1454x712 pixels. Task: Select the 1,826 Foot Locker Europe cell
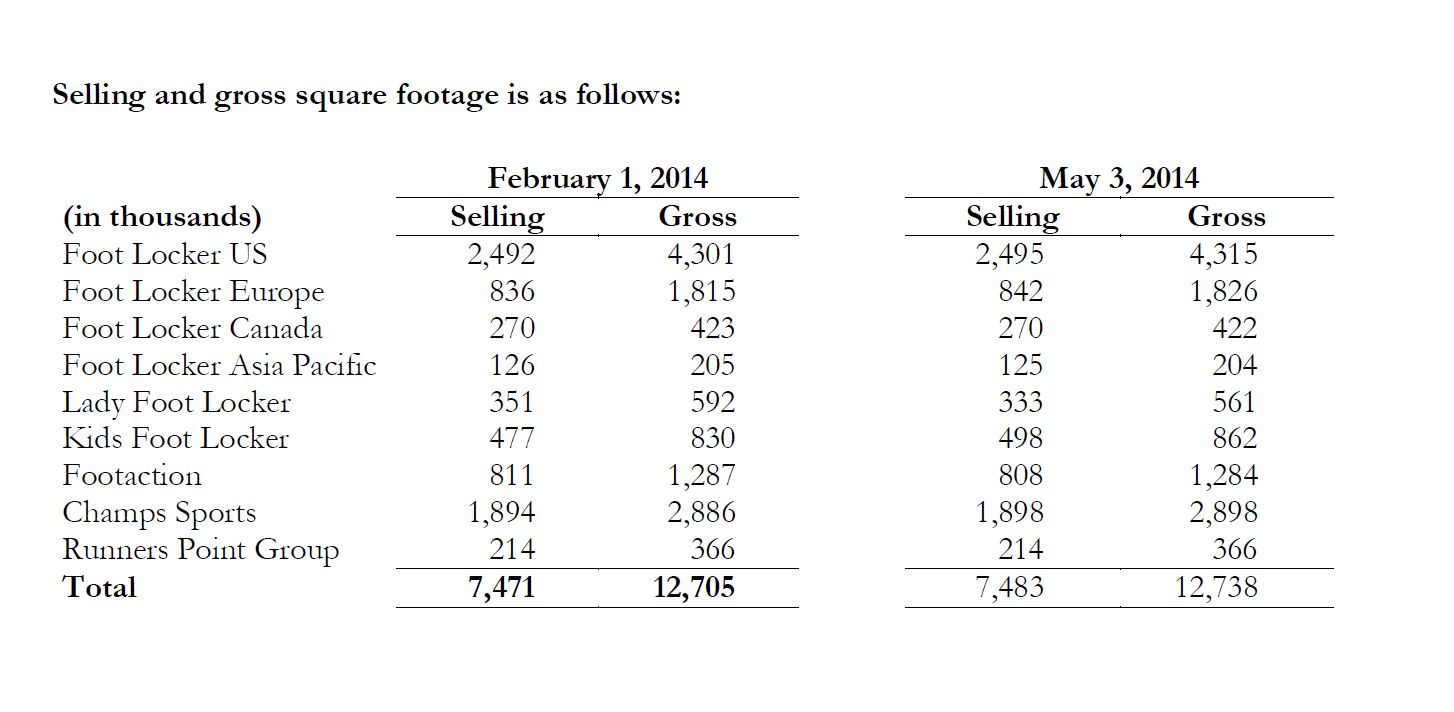[x=1224, y=292]
